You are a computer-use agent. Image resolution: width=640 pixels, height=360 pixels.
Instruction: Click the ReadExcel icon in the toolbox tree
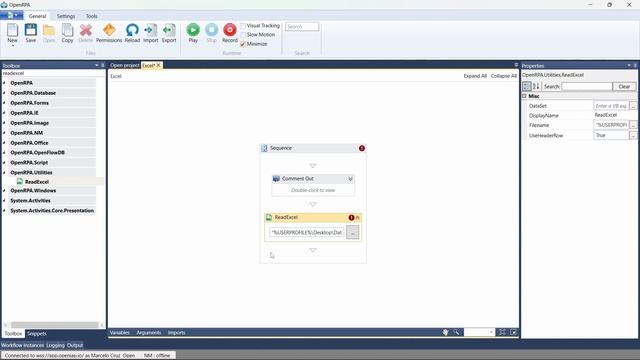point(20,182)
